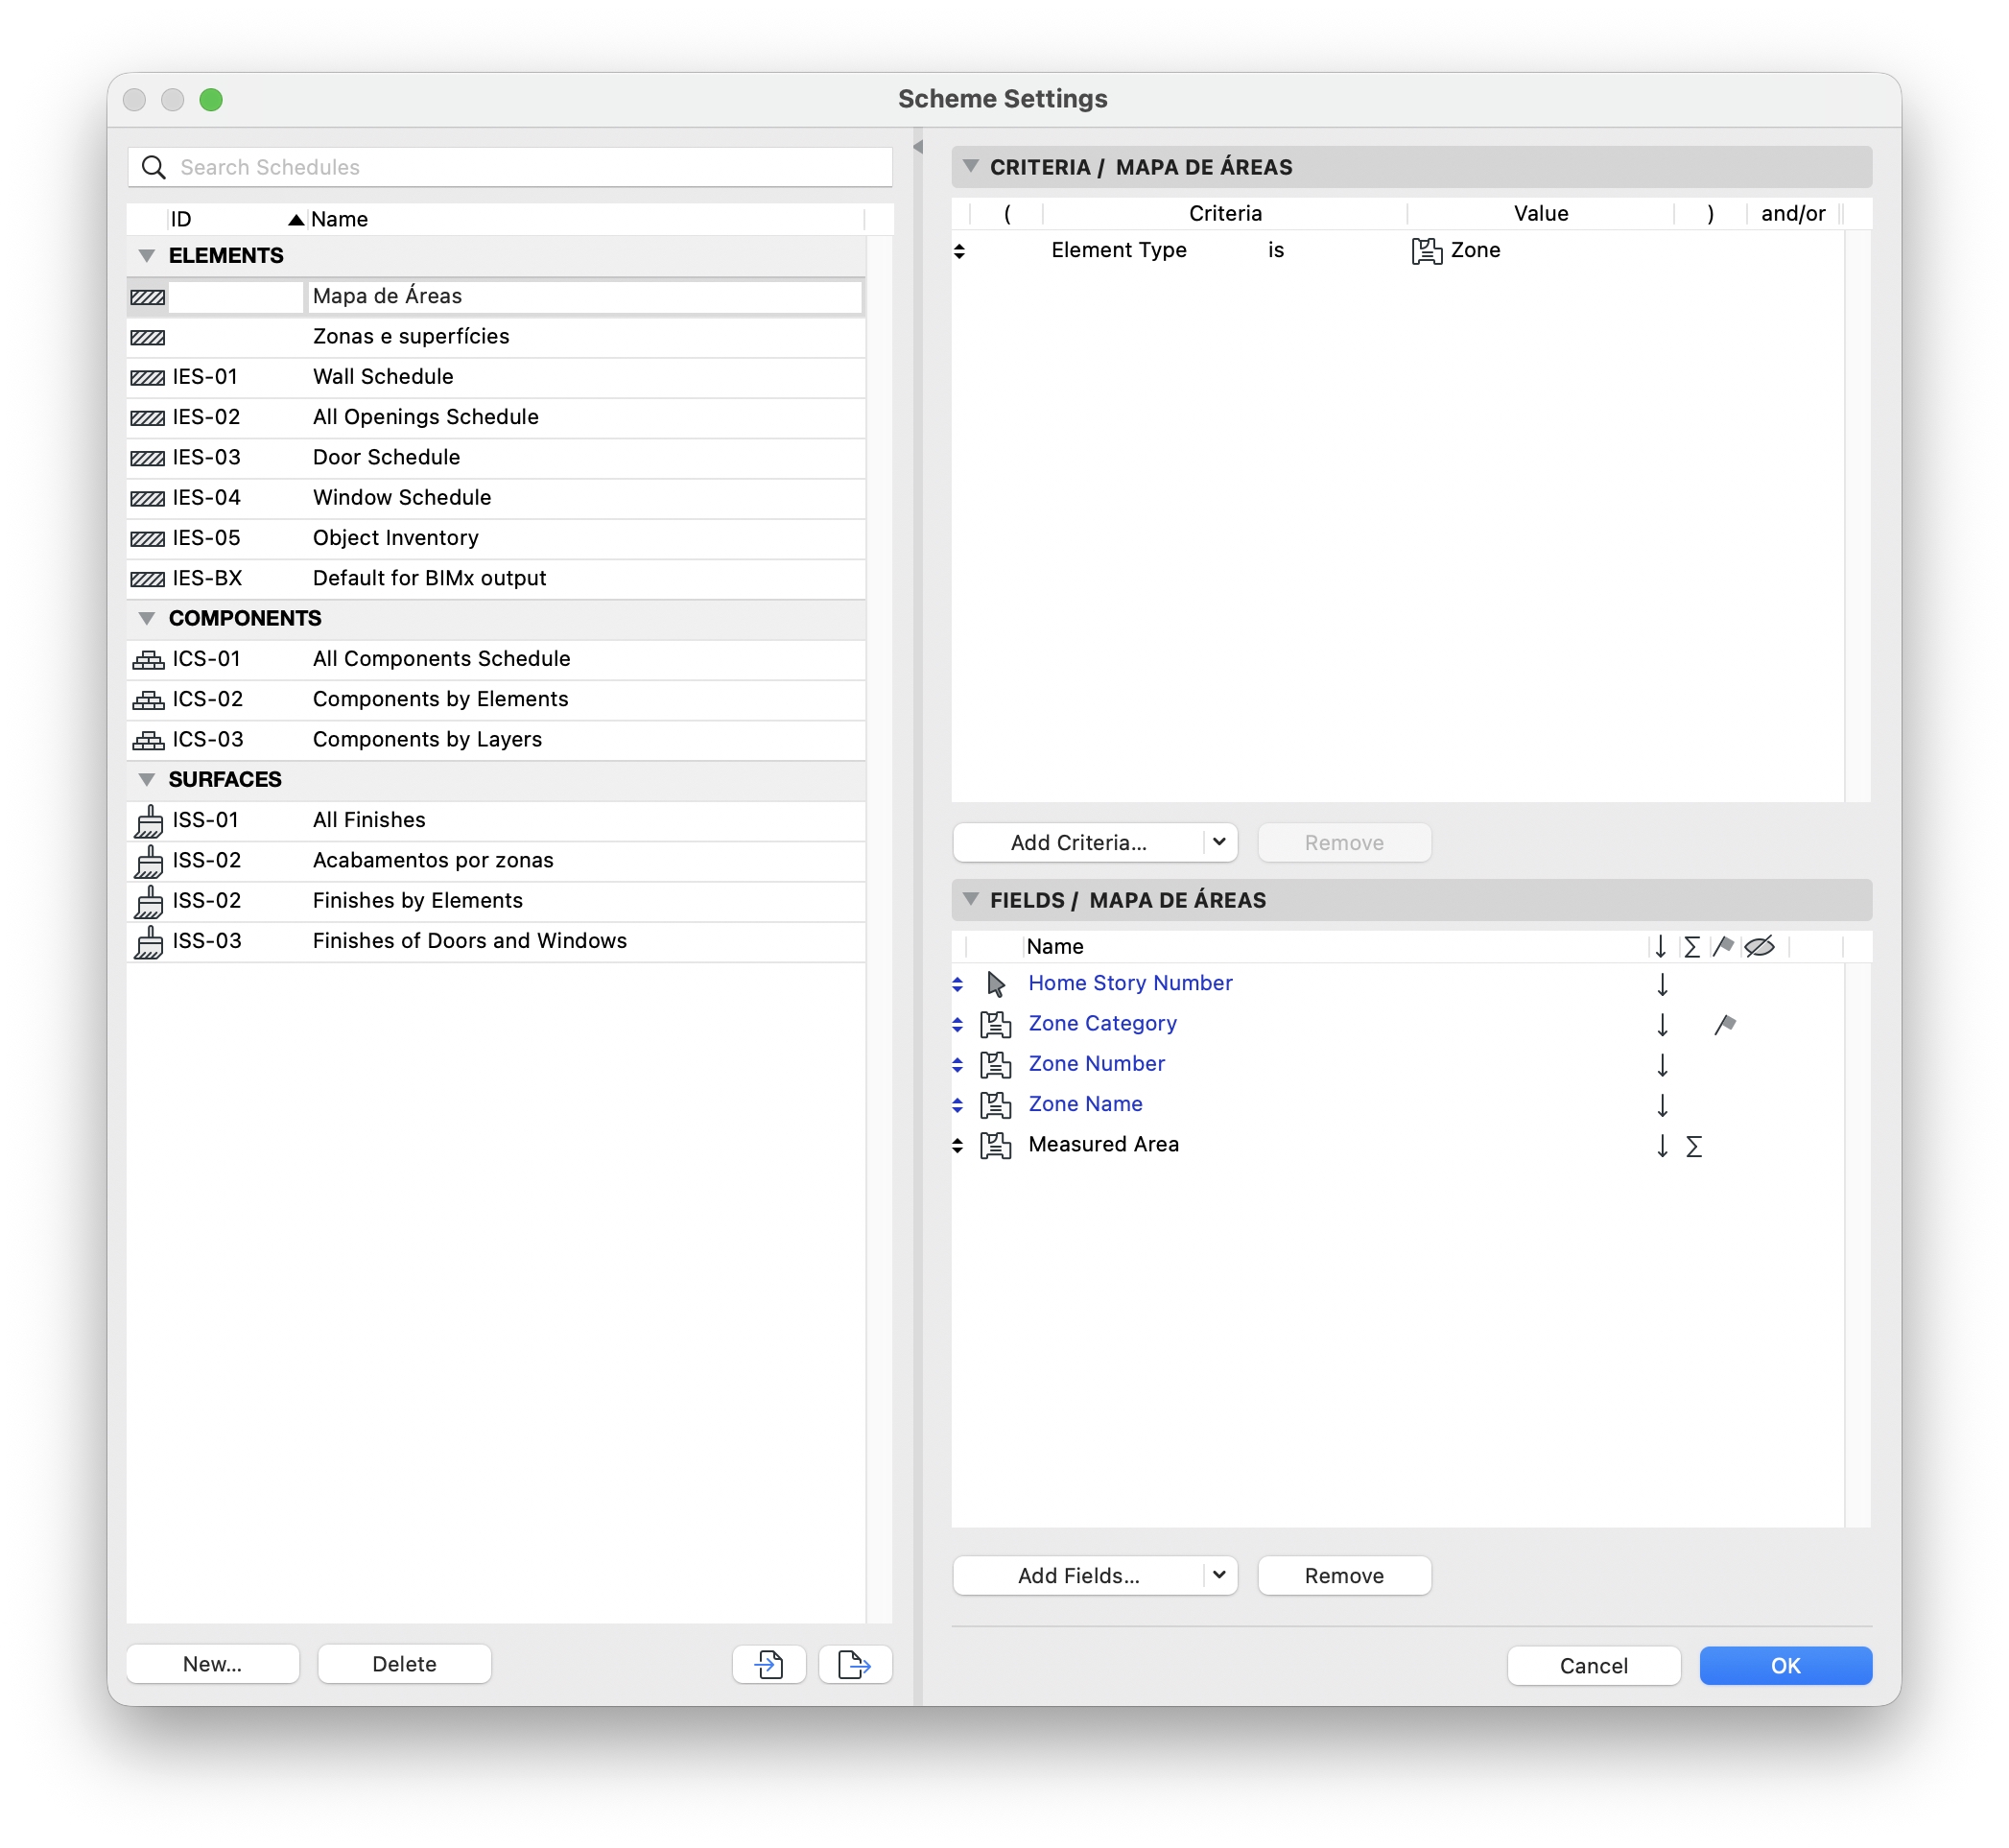Toggle sort order arrow for Zone Number

pos(1662,1065)
